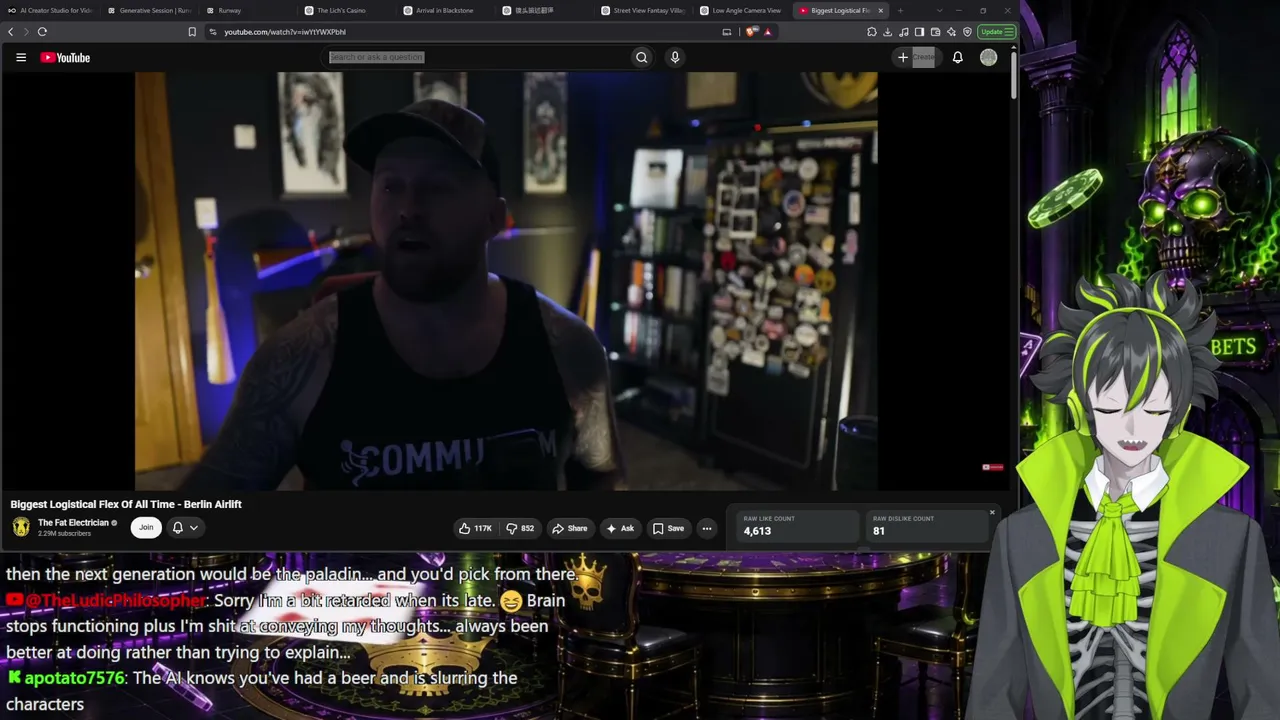1280x720 pixels.
Task: Click the Raw Dislike Count 81 box
Action: tap(928, 526)
